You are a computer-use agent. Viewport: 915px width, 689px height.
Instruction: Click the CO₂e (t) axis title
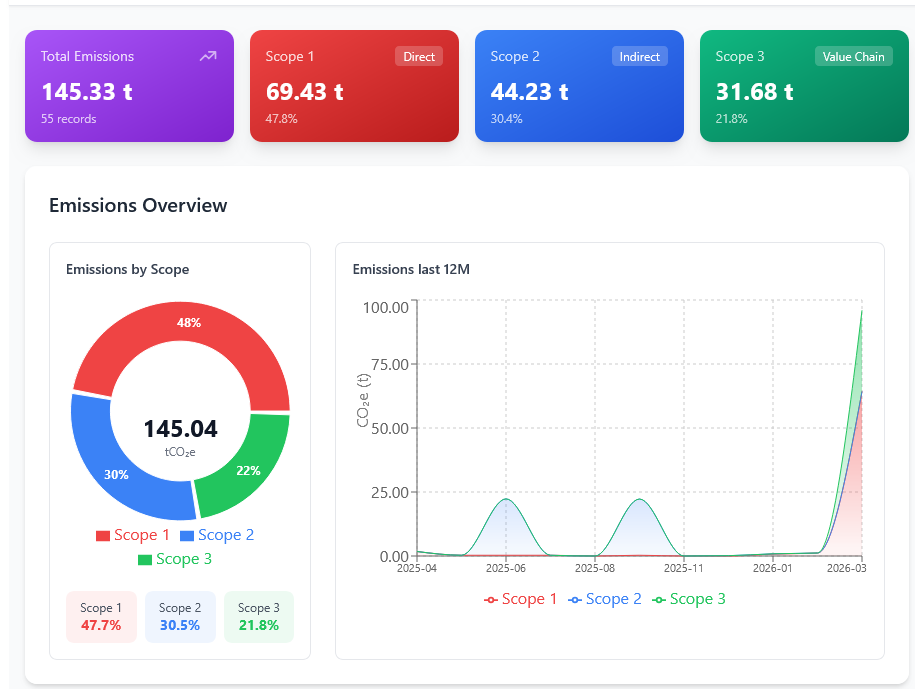363,400
